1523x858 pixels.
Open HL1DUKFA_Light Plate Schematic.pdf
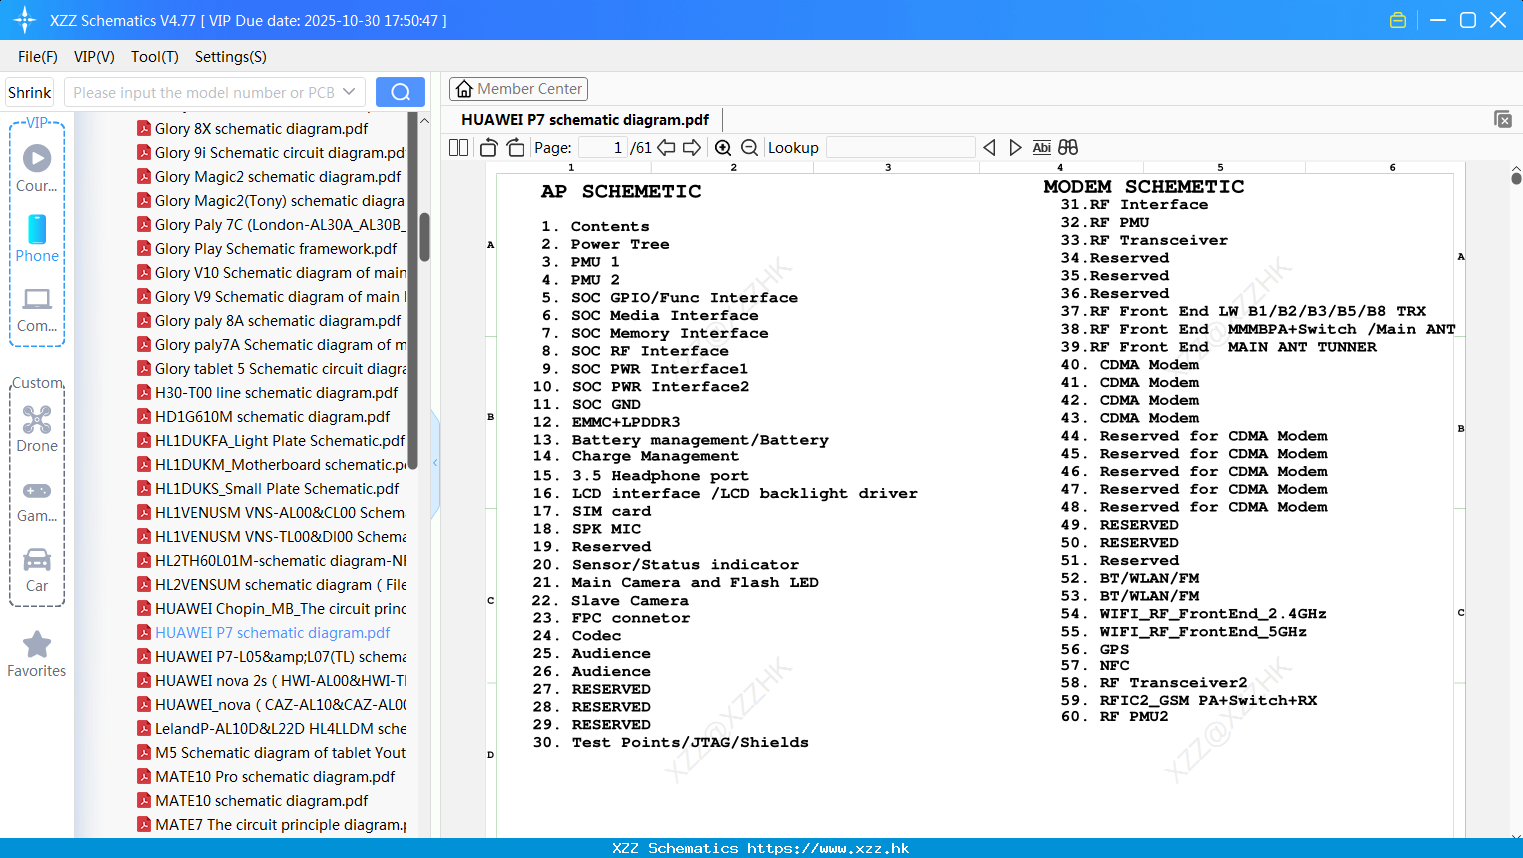click(x=280, y=440)
